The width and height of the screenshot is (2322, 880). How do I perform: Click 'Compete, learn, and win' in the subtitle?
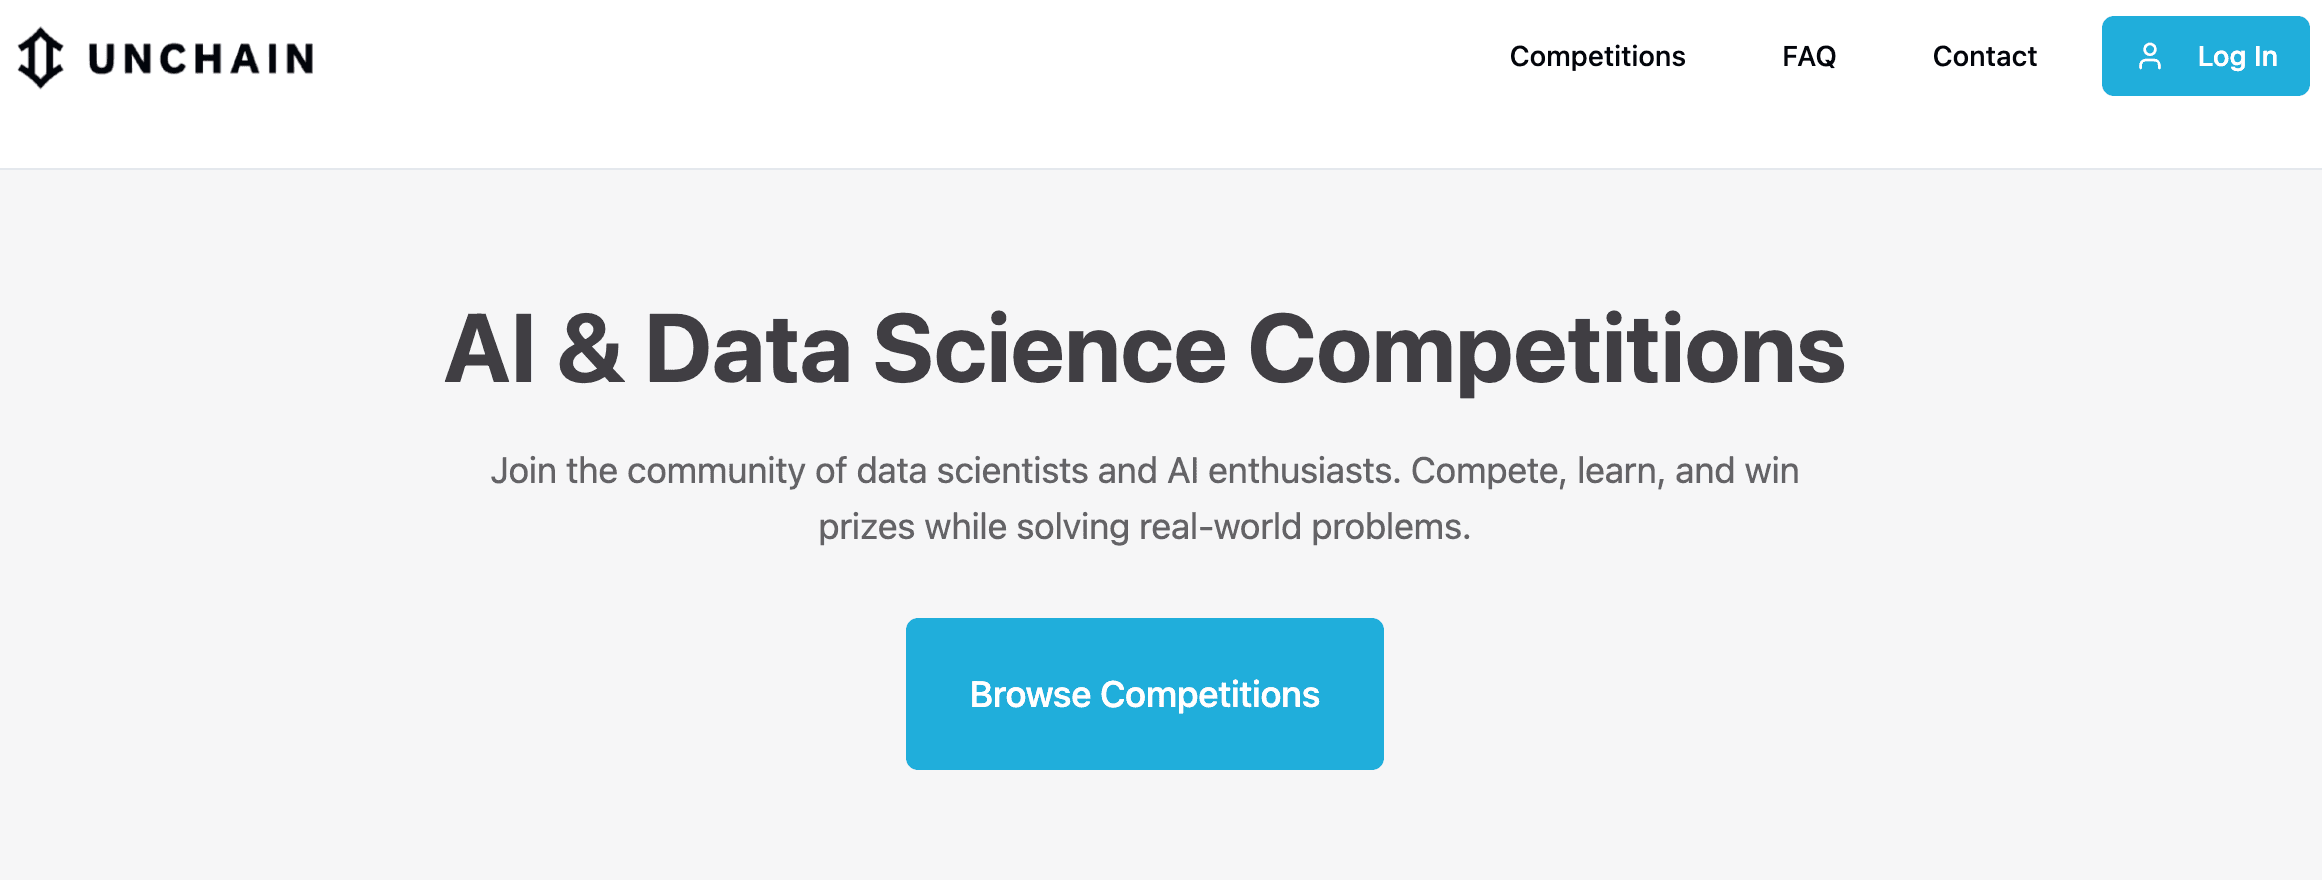tap(1604, 471)
